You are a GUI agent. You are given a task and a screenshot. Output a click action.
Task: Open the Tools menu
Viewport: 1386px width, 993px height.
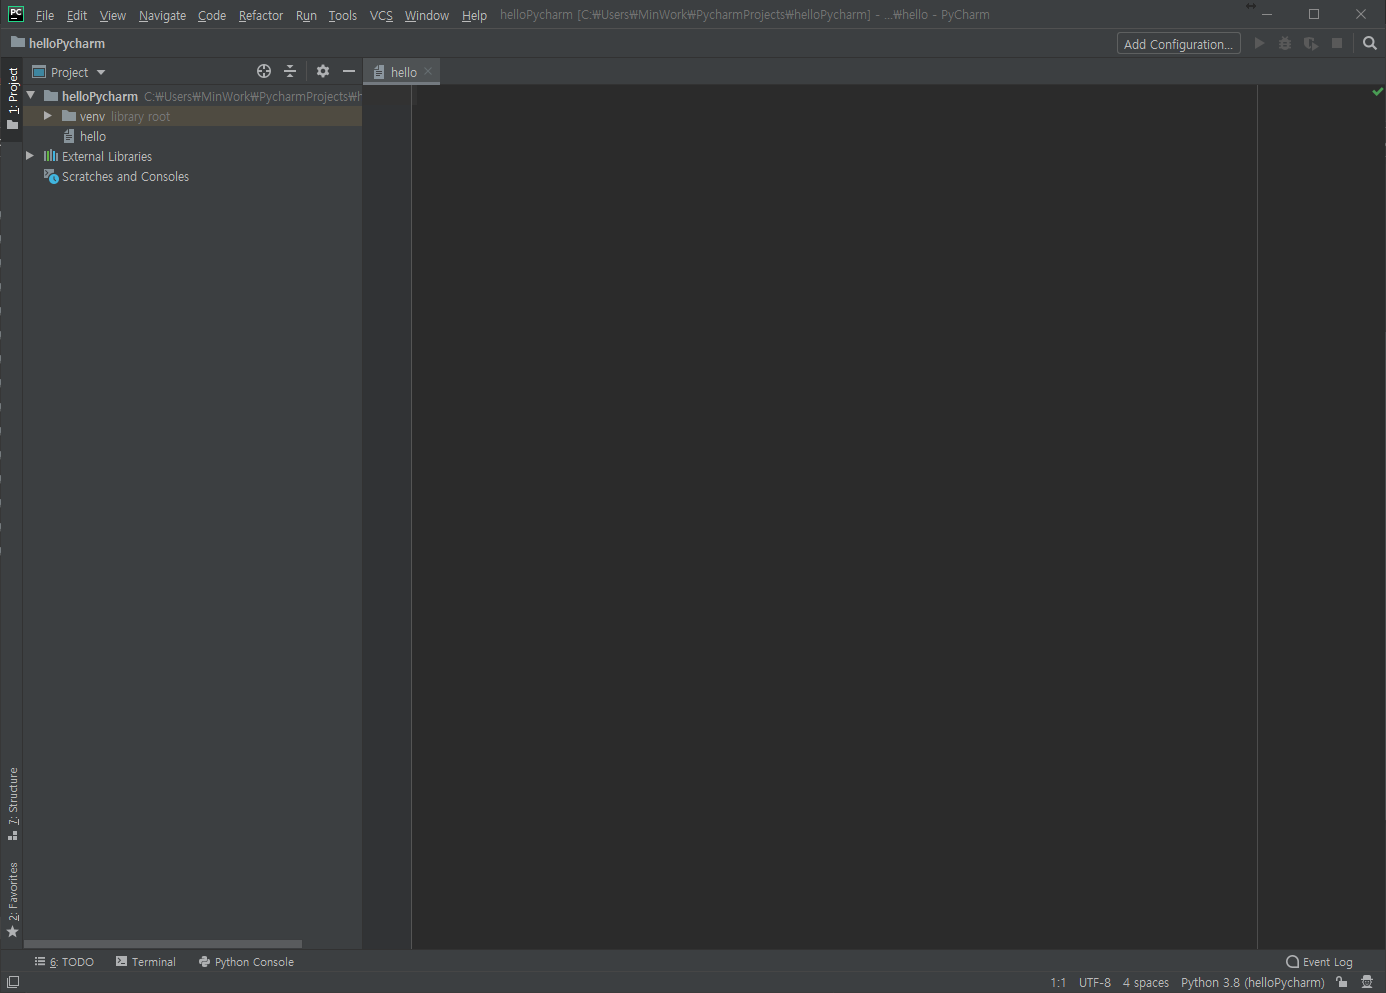pos(343,15)
